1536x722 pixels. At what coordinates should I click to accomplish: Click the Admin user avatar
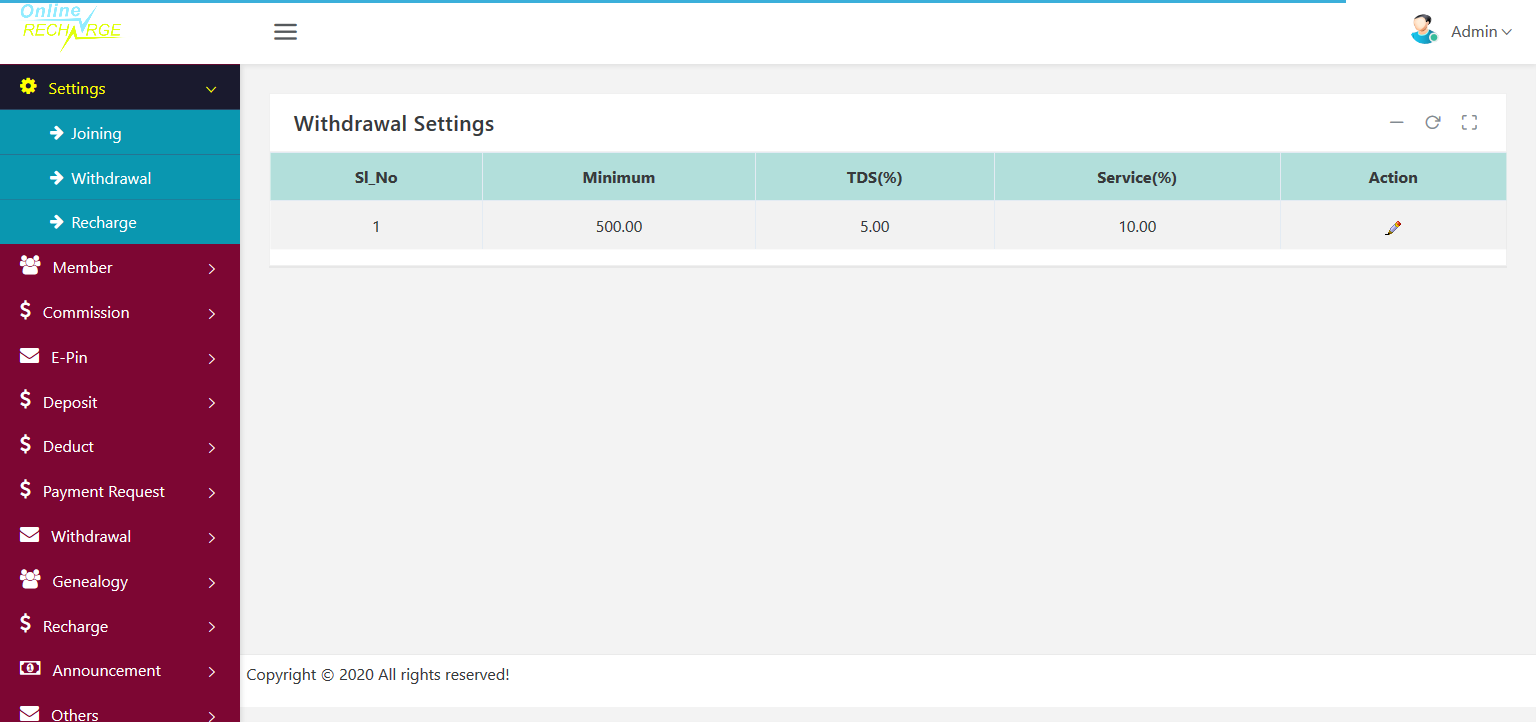click(x=1423, y=30)
